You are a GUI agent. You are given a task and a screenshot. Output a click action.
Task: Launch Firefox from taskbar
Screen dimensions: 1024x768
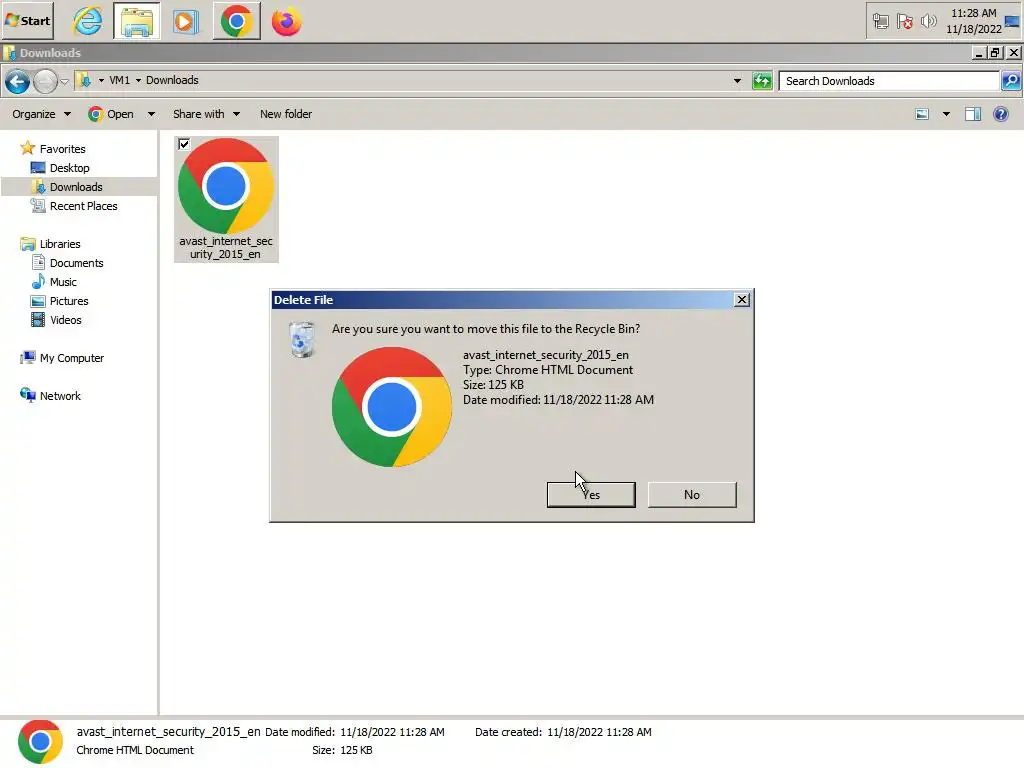coord(286,21)
